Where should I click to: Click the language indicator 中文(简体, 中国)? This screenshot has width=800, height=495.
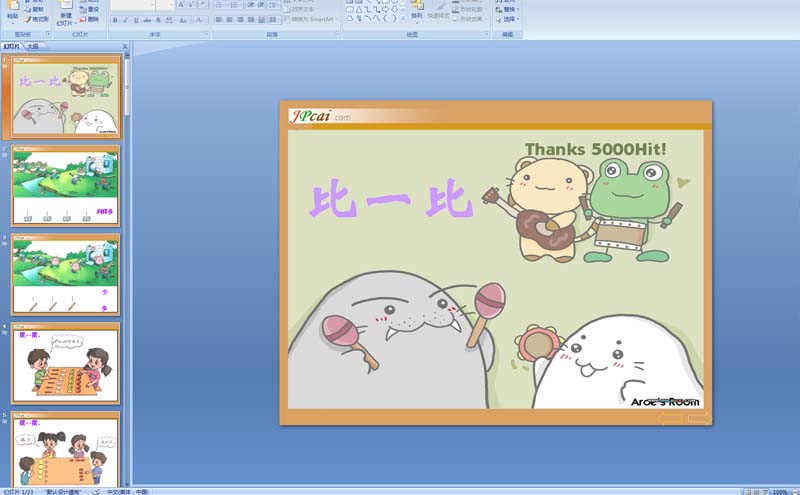tap(128, 492)
